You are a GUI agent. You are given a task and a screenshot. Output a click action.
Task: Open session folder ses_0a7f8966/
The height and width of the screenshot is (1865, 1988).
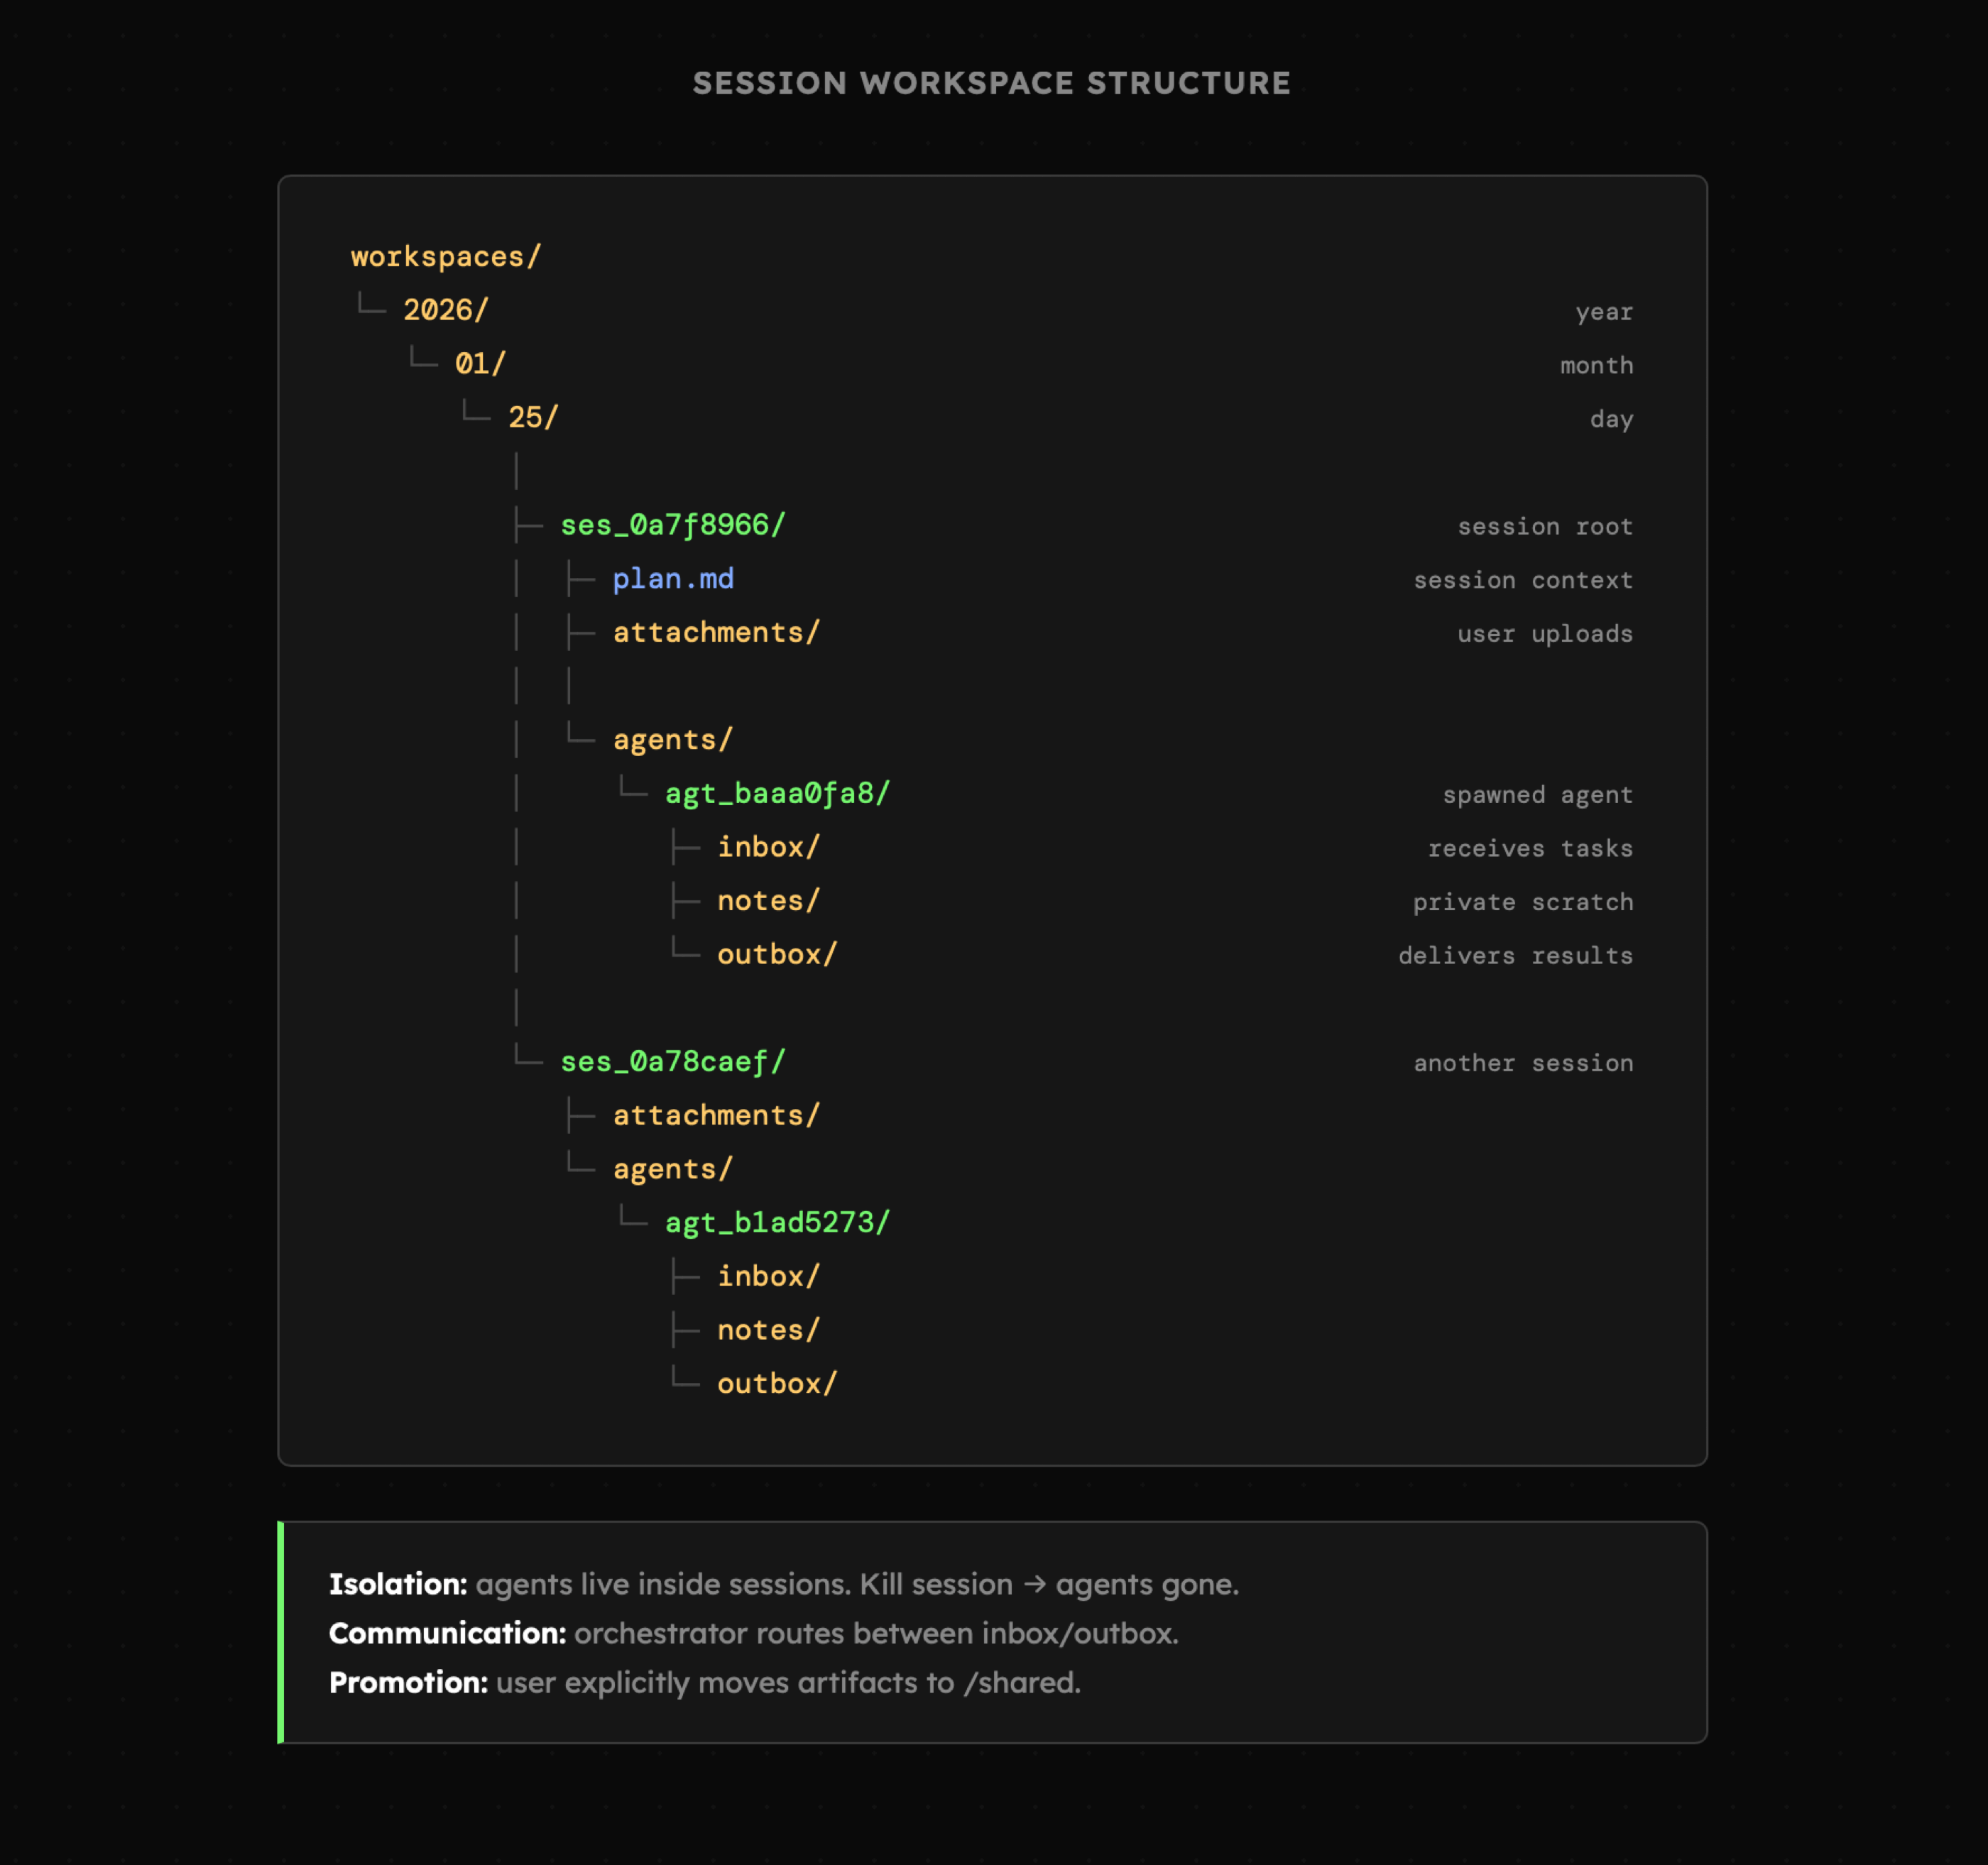672,525
